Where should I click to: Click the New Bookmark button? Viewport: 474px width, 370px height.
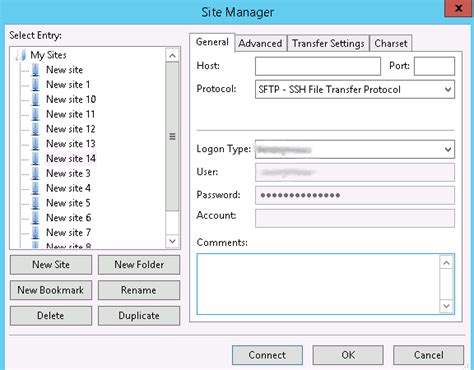[x=51, y=290]
